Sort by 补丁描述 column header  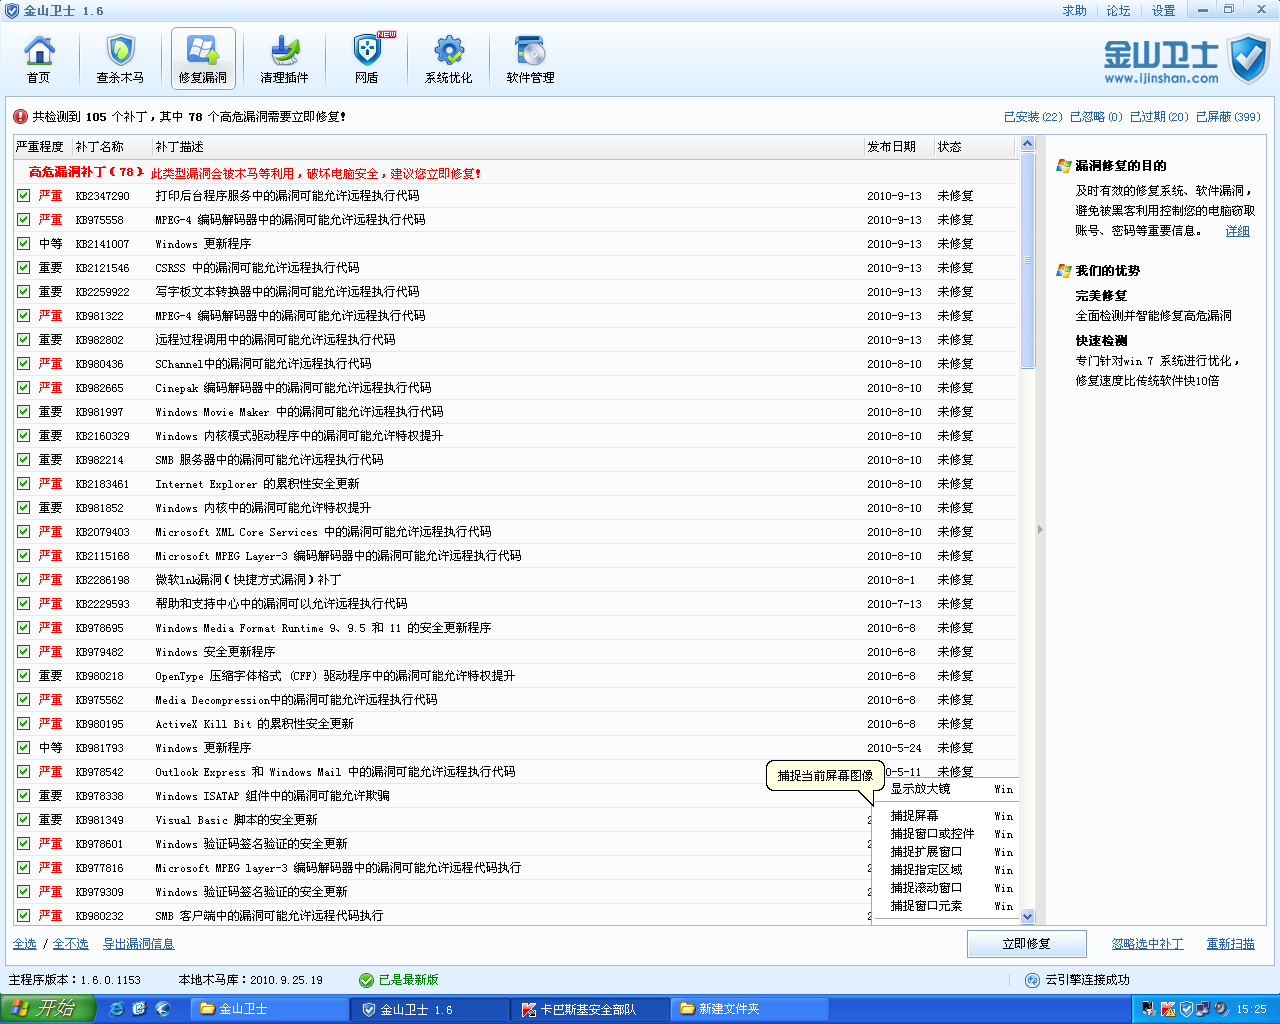[507, 147]
